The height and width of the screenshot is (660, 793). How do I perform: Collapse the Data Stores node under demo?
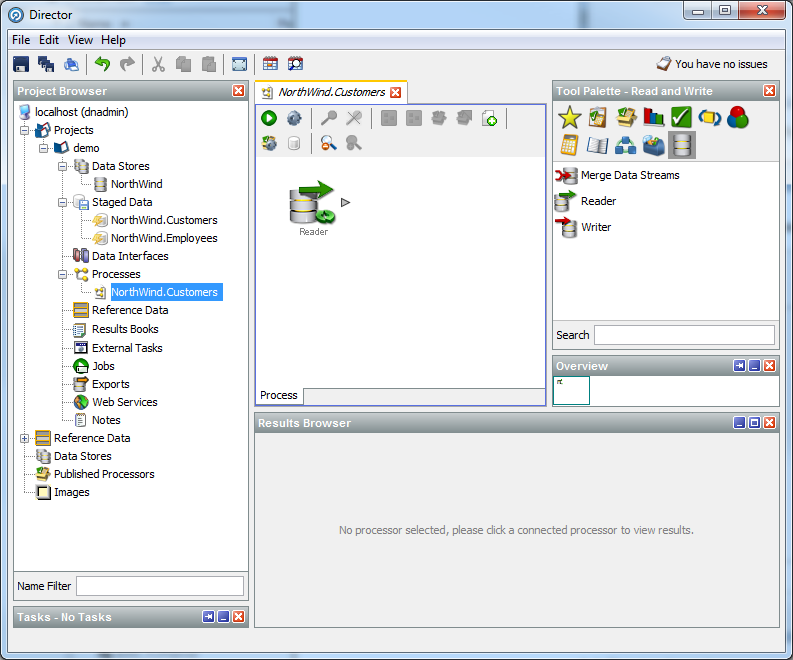point(62,166)
